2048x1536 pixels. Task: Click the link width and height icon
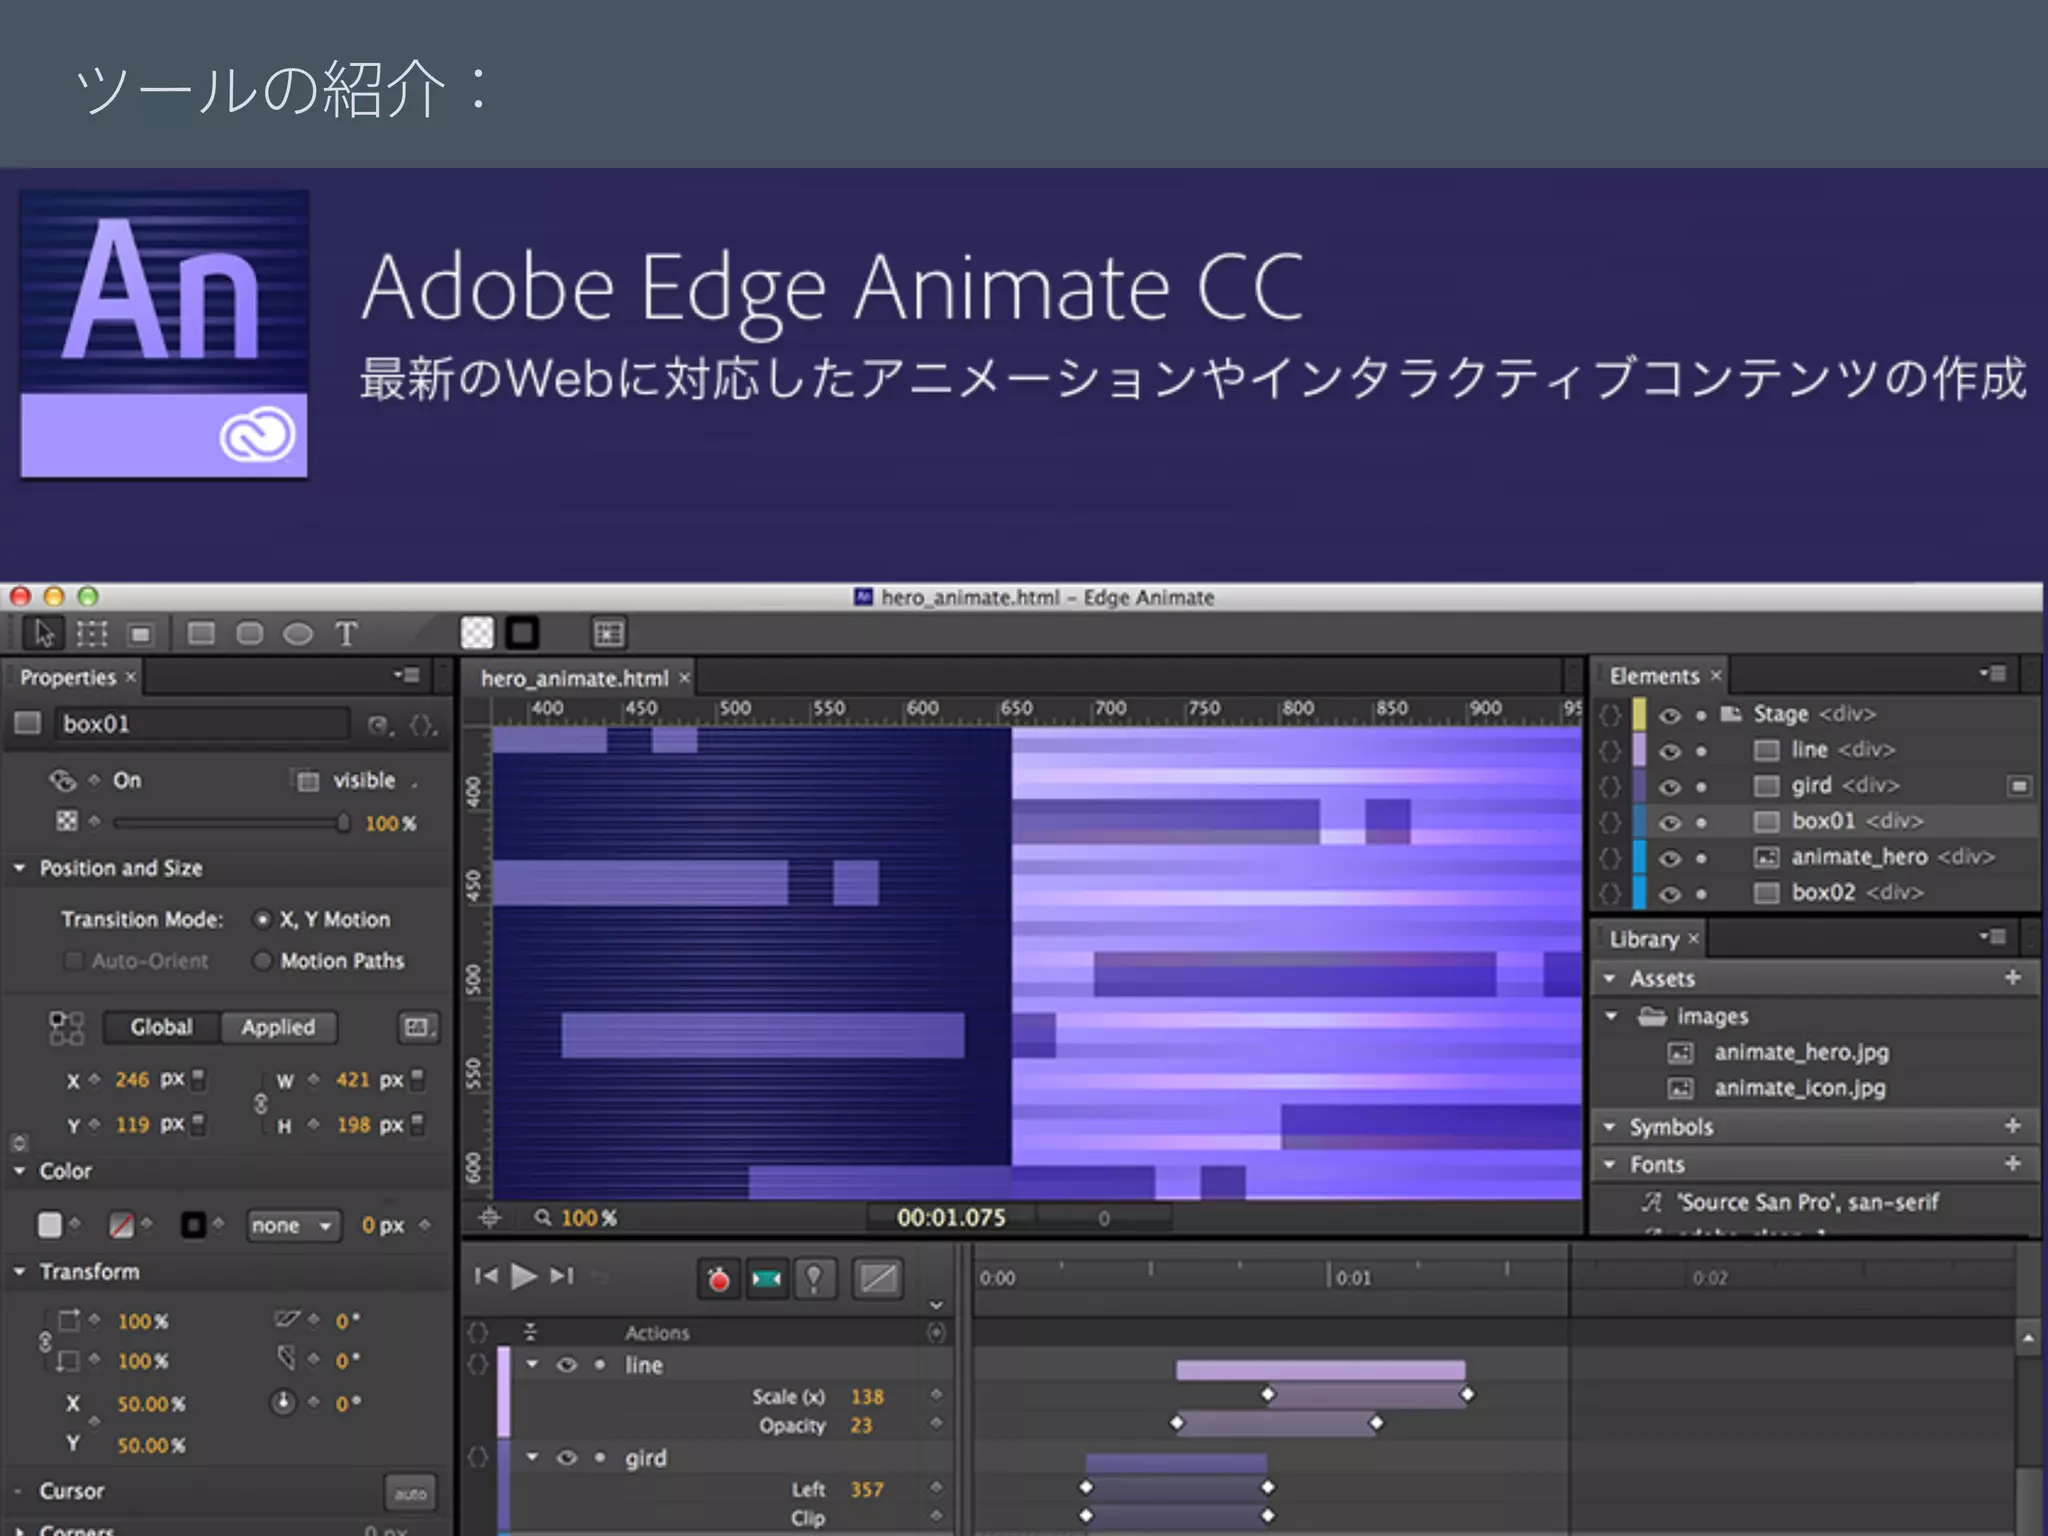(261, 1103)
